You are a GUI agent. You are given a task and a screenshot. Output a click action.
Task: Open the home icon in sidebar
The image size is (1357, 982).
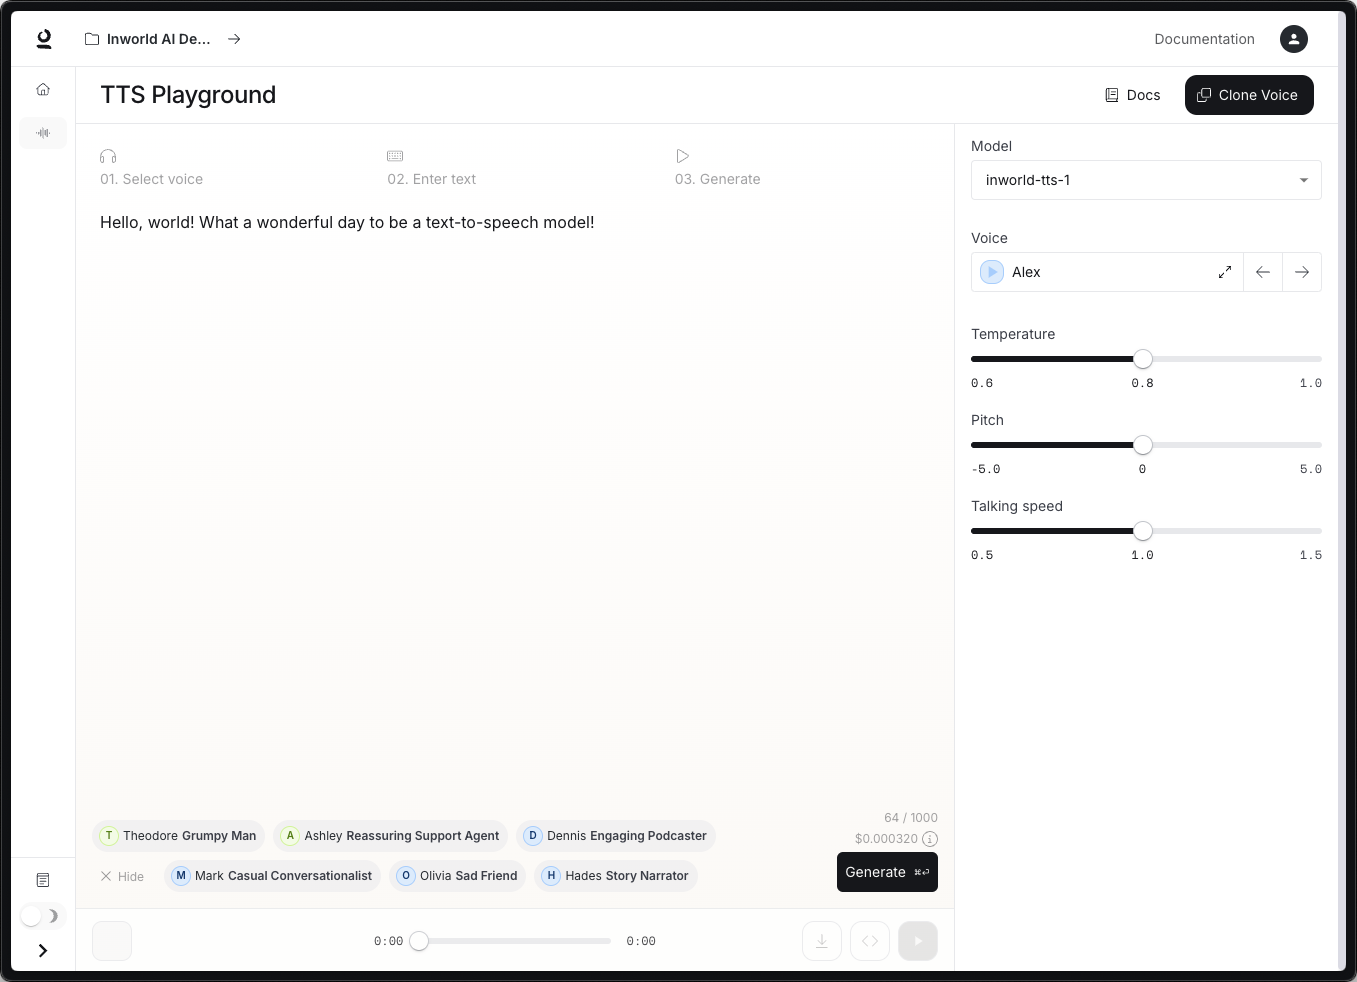pos(43,89)
